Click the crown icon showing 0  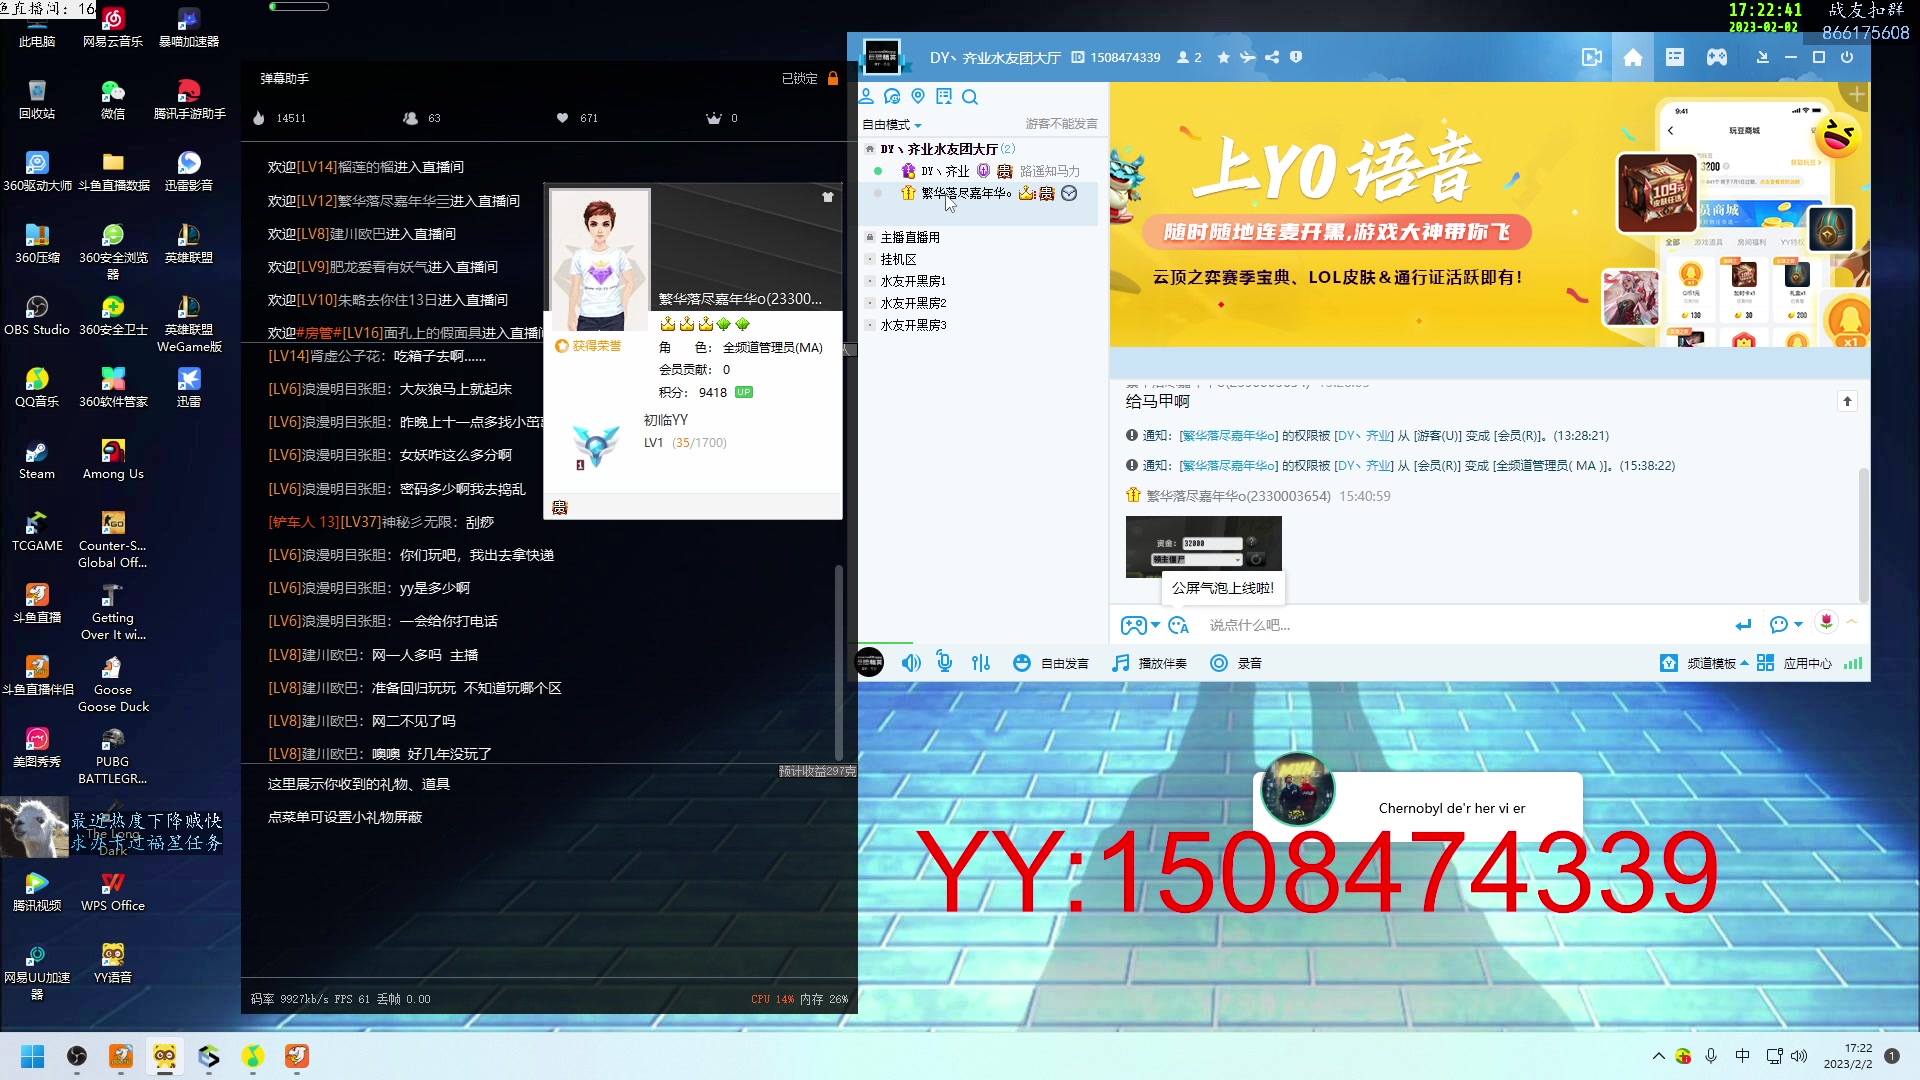pos(714,118)
